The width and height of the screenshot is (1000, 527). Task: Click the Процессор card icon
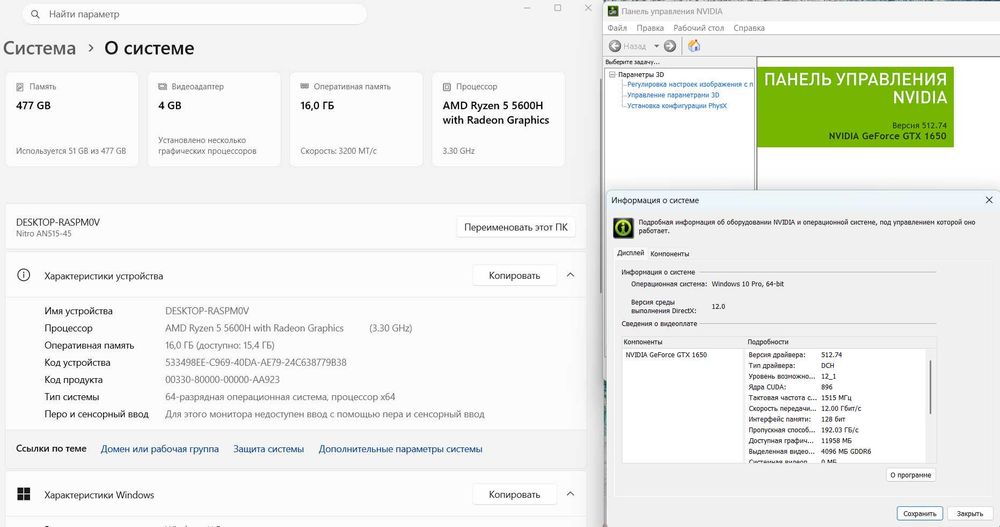tap(447, 87)
